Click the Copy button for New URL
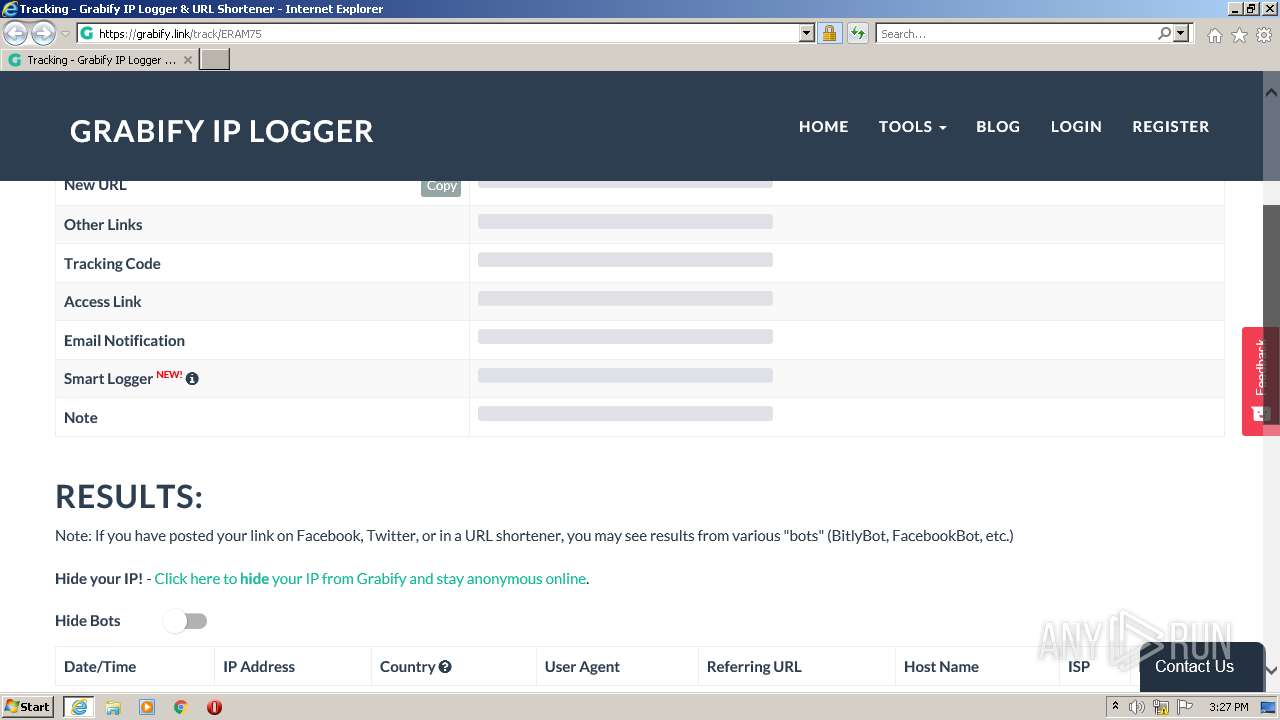Screen dimensions: 1280x720 [x=441, y=187]
